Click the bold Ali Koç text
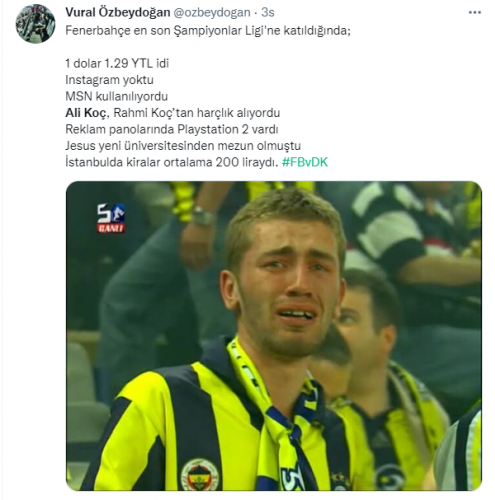This screenshot has width=495, height=500. coord(86,113)
